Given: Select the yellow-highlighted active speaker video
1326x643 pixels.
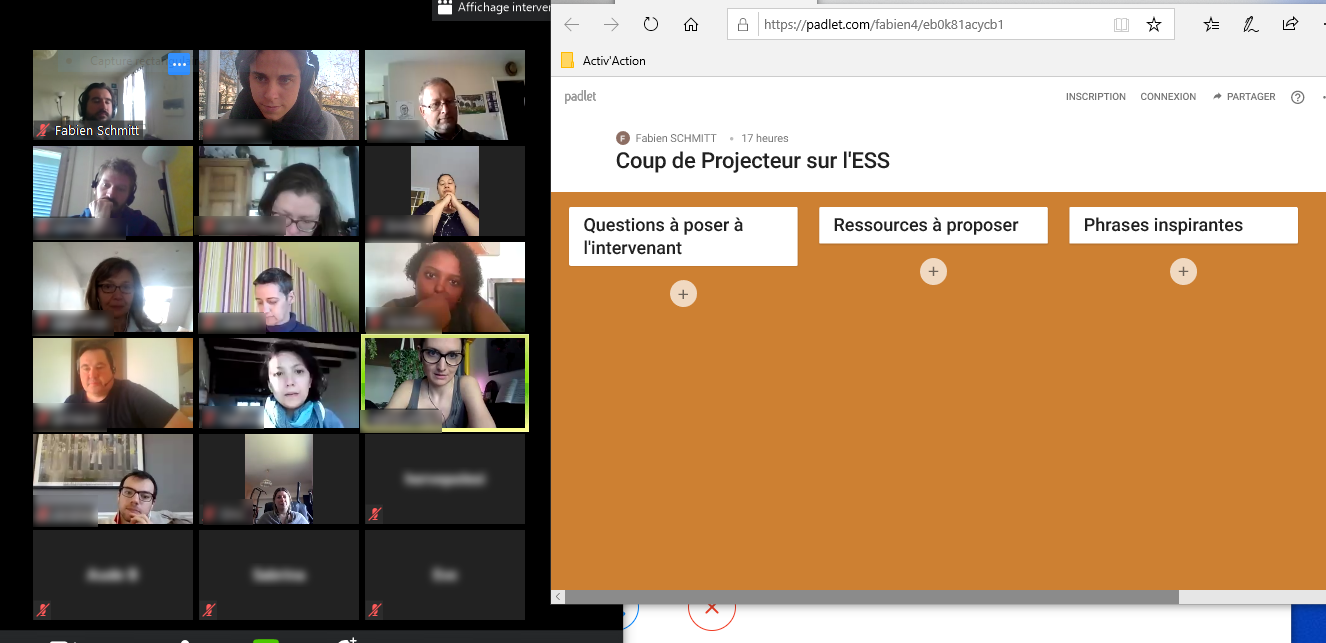Looking at the screenshot, I should (x=445, y=383).
